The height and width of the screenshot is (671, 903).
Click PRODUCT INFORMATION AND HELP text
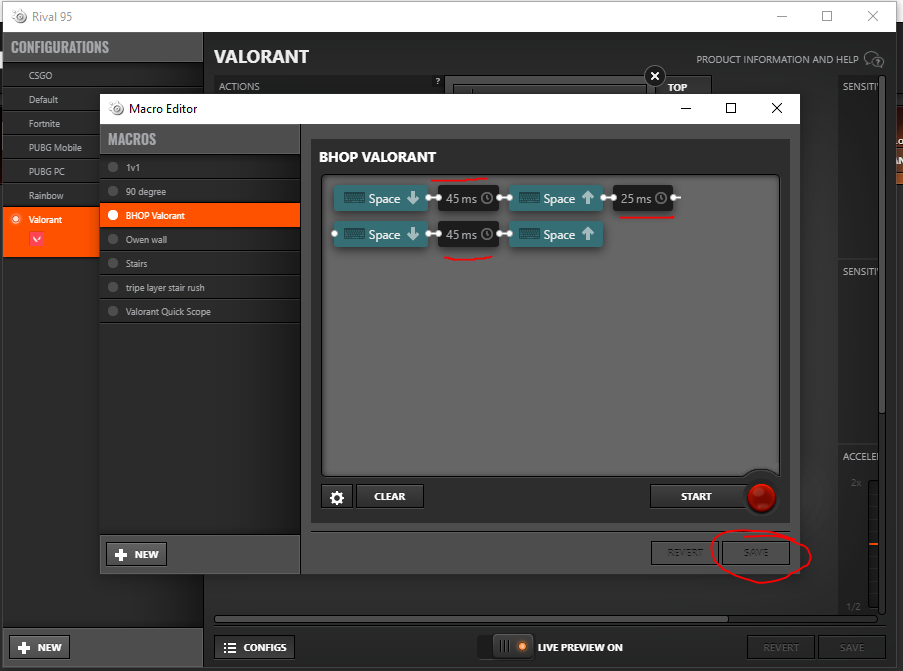777,59
